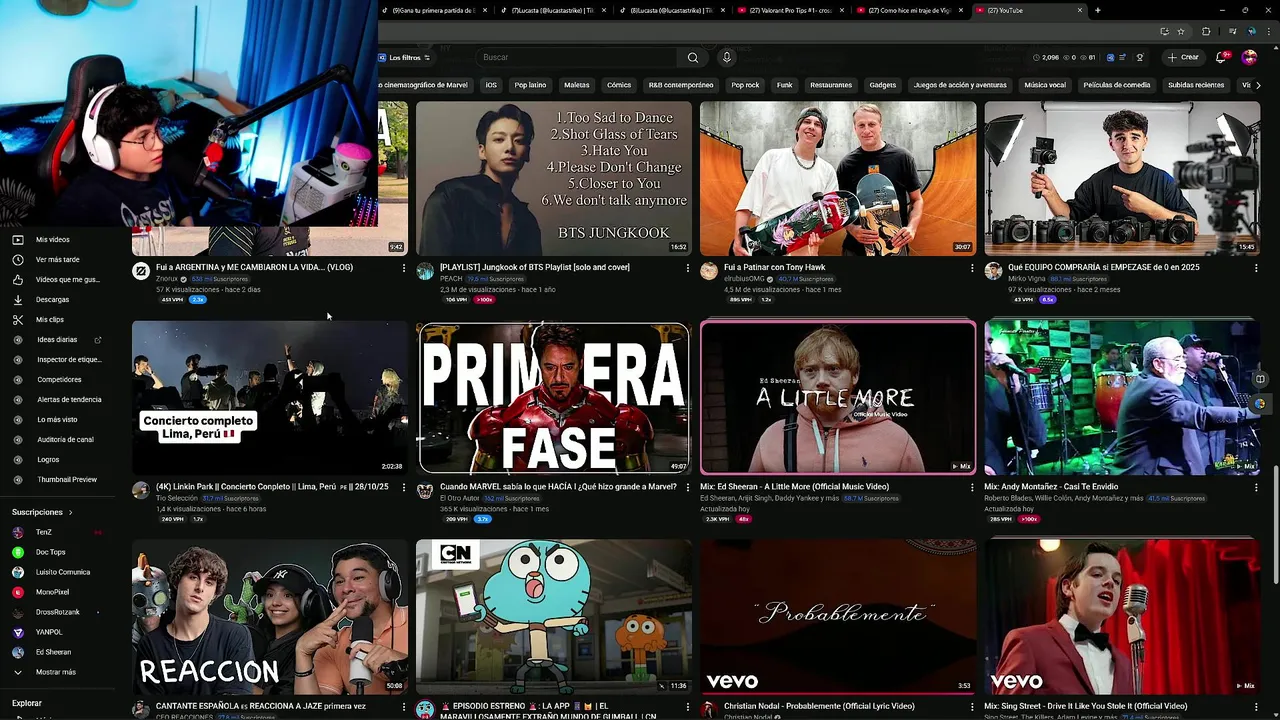Open Luisito Comunica subscription channel
The image size is (1280, 720).
pos(62,572)
